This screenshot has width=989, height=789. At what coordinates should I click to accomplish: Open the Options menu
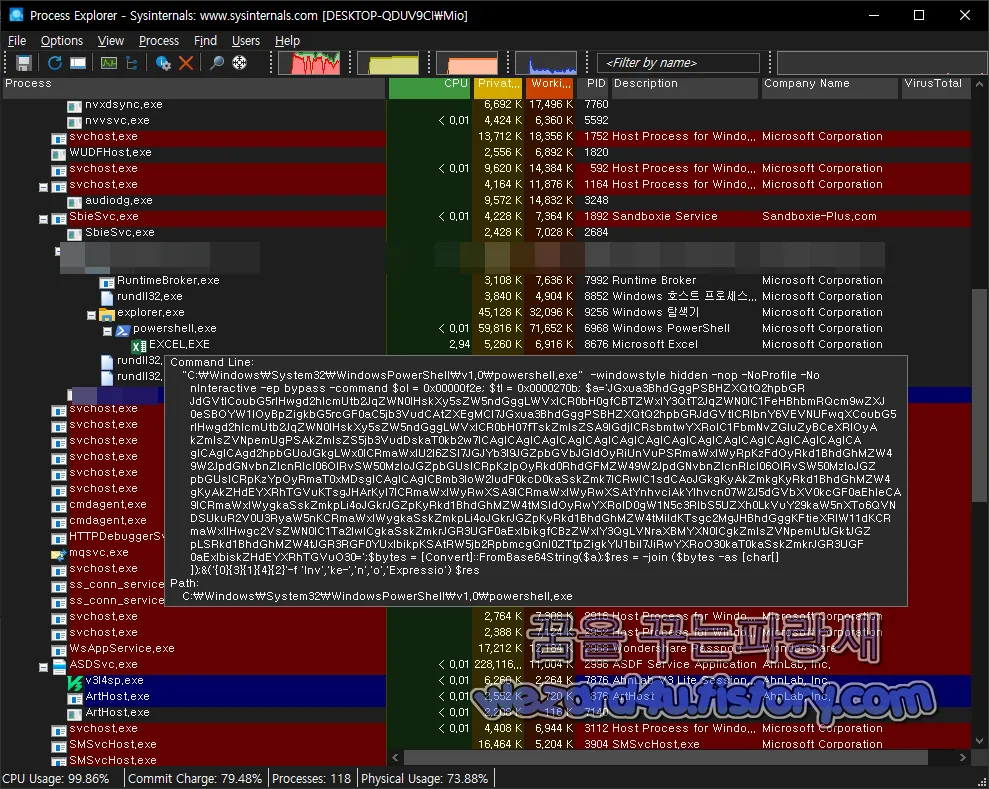[x=62, y=40]
